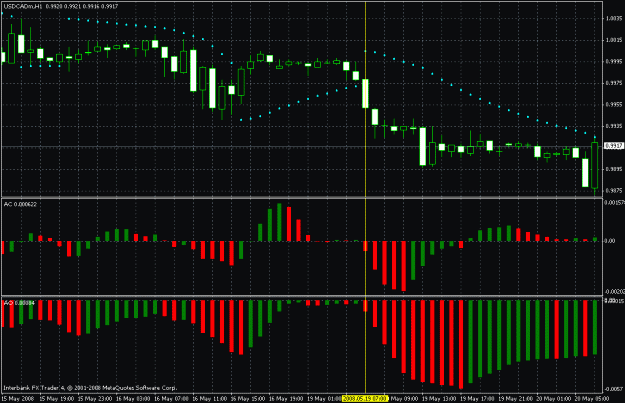The image size is (625, 403).
Task: Click the yellow vertical crosshair line in the price chart
Action: click(x=366, y=99)
